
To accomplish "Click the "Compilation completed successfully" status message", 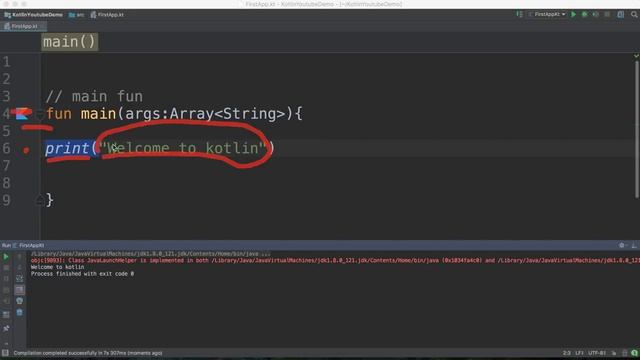I will pos(88,353).
